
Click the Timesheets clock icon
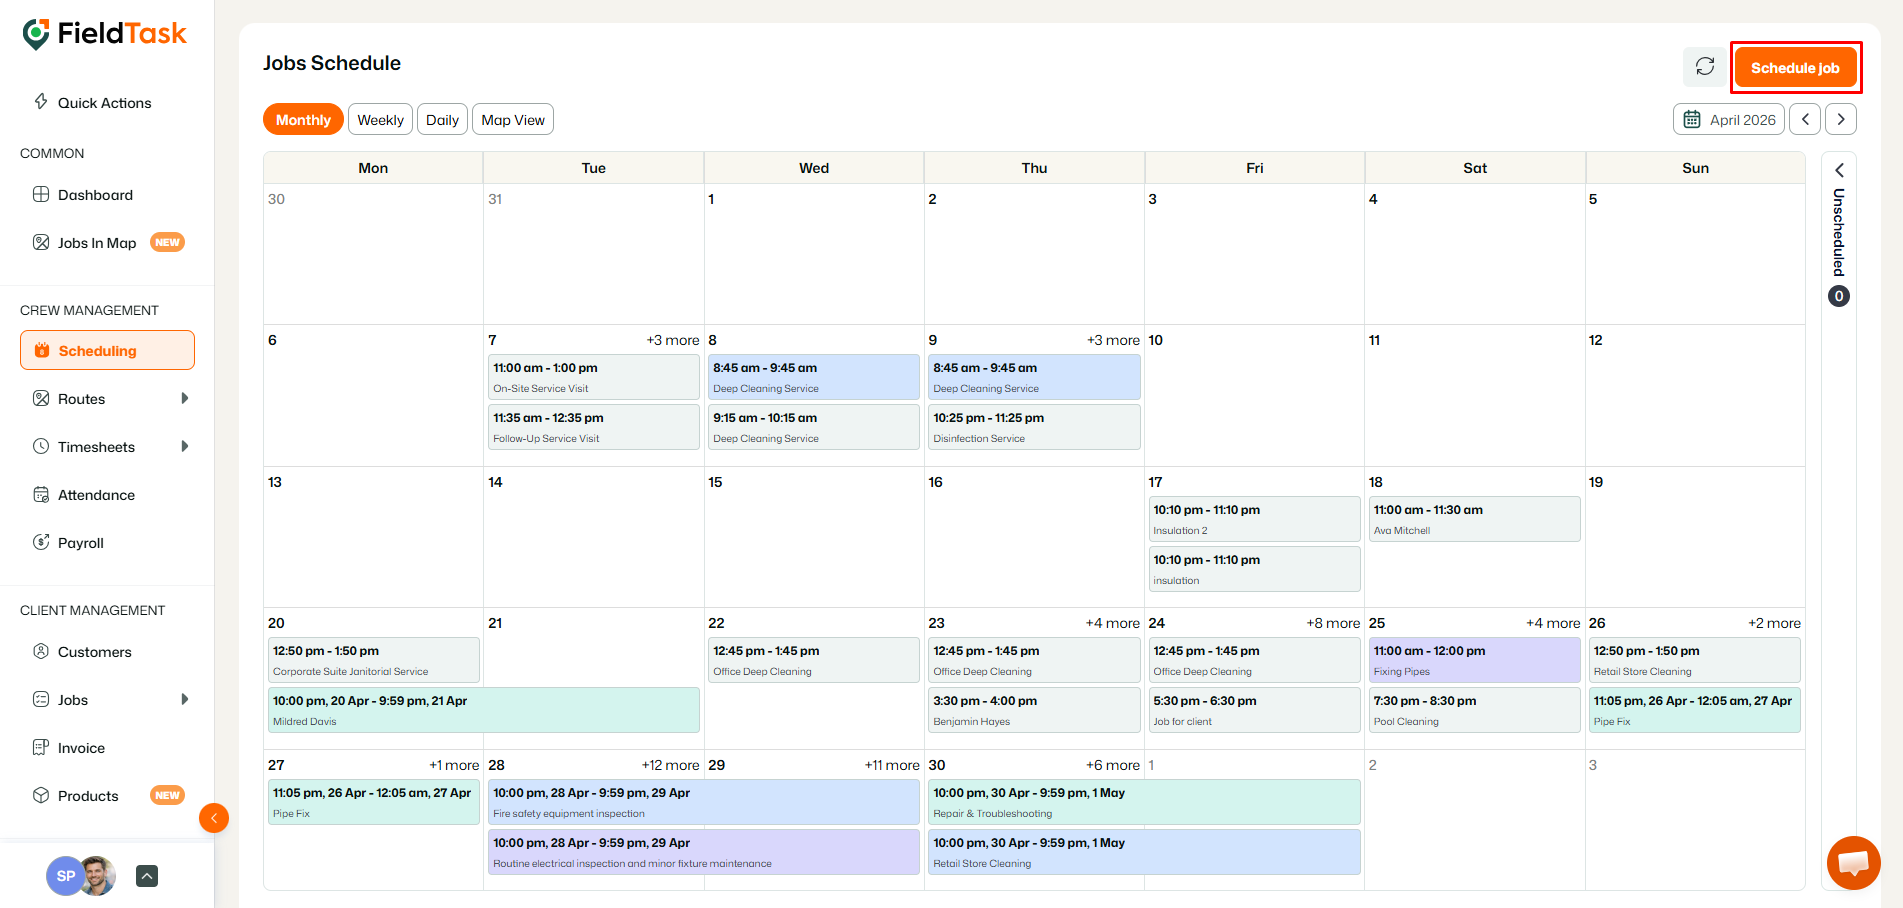tap(41, 446)
